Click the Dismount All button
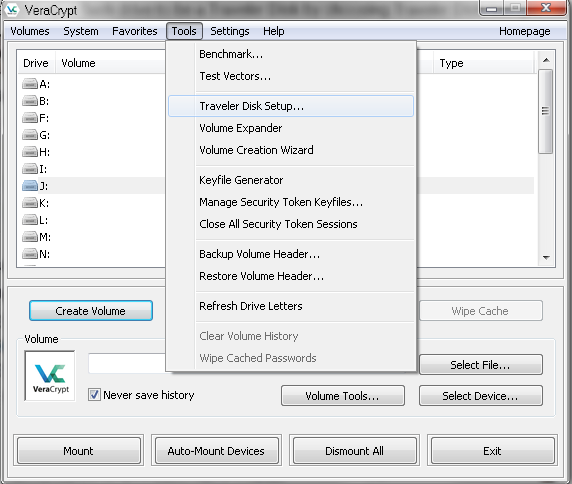The width and height of the screenshot is (572, 484). (x=354, y=451)
